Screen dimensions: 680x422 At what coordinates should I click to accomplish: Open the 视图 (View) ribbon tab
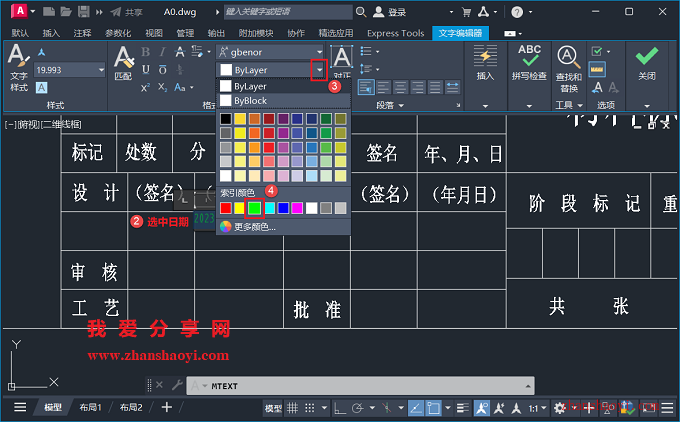point(154,33)
